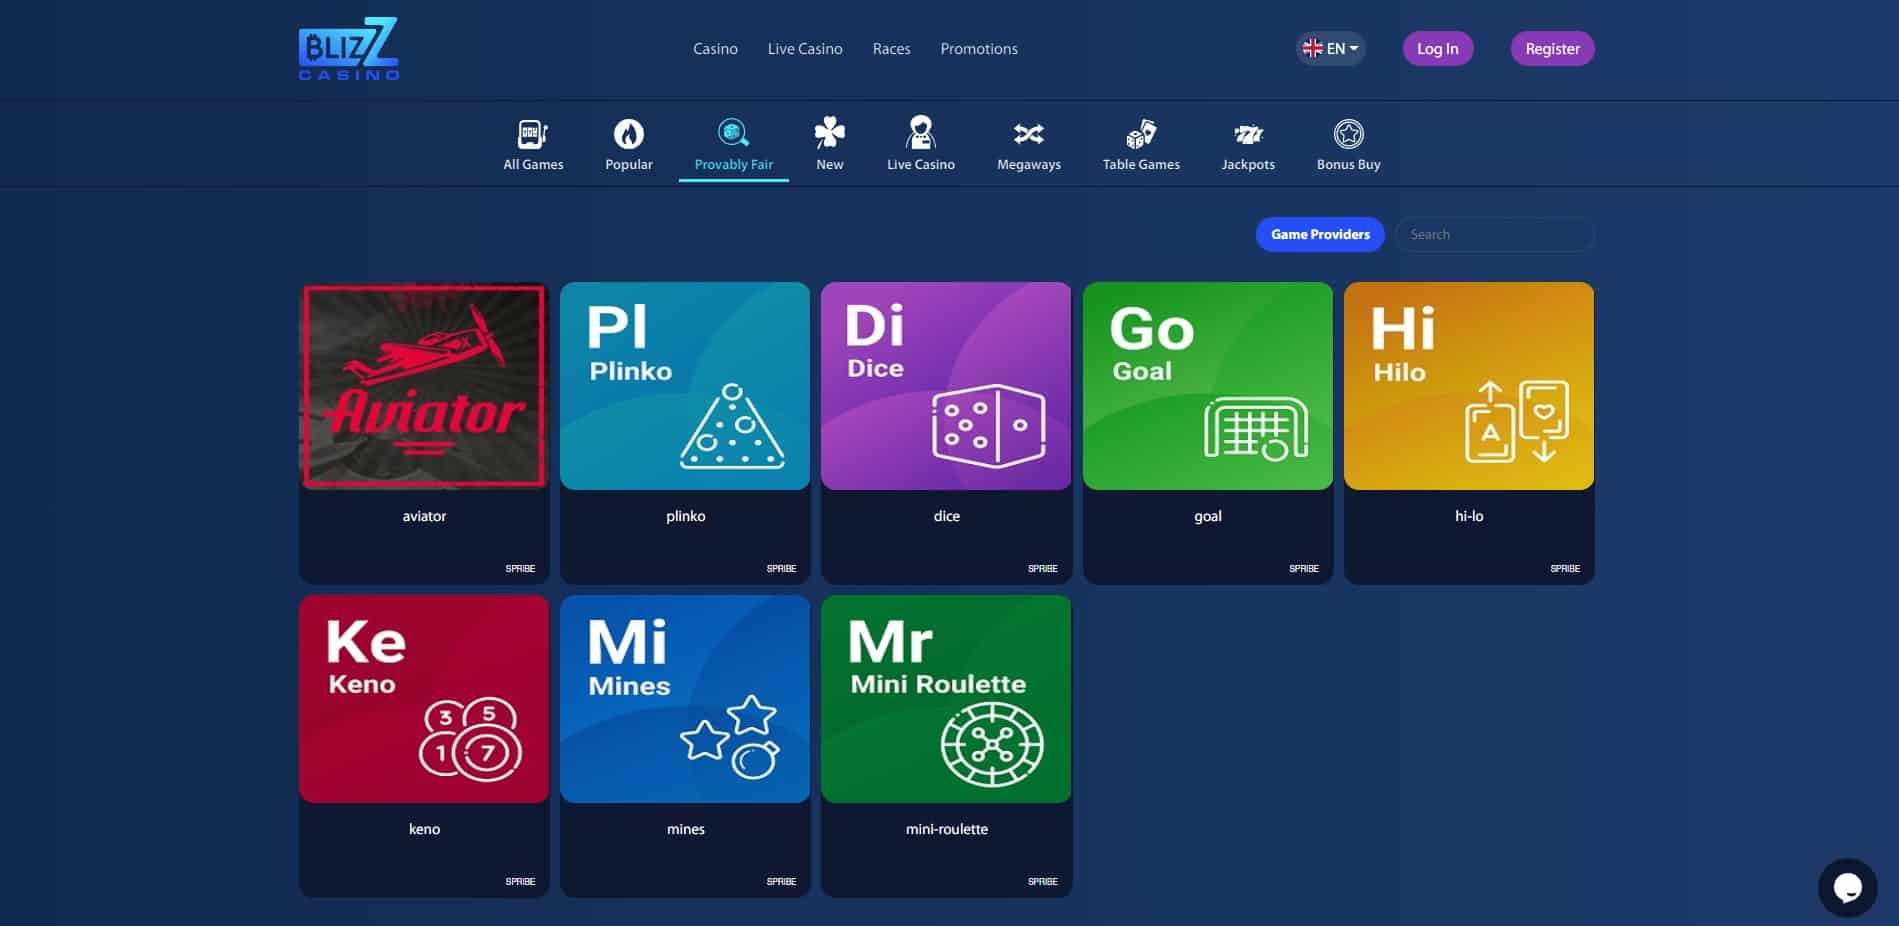The height and width of the screenshot is (926, 1899).
Task: Launch the Aviator game thumbnail
Action: pos(424,386)
